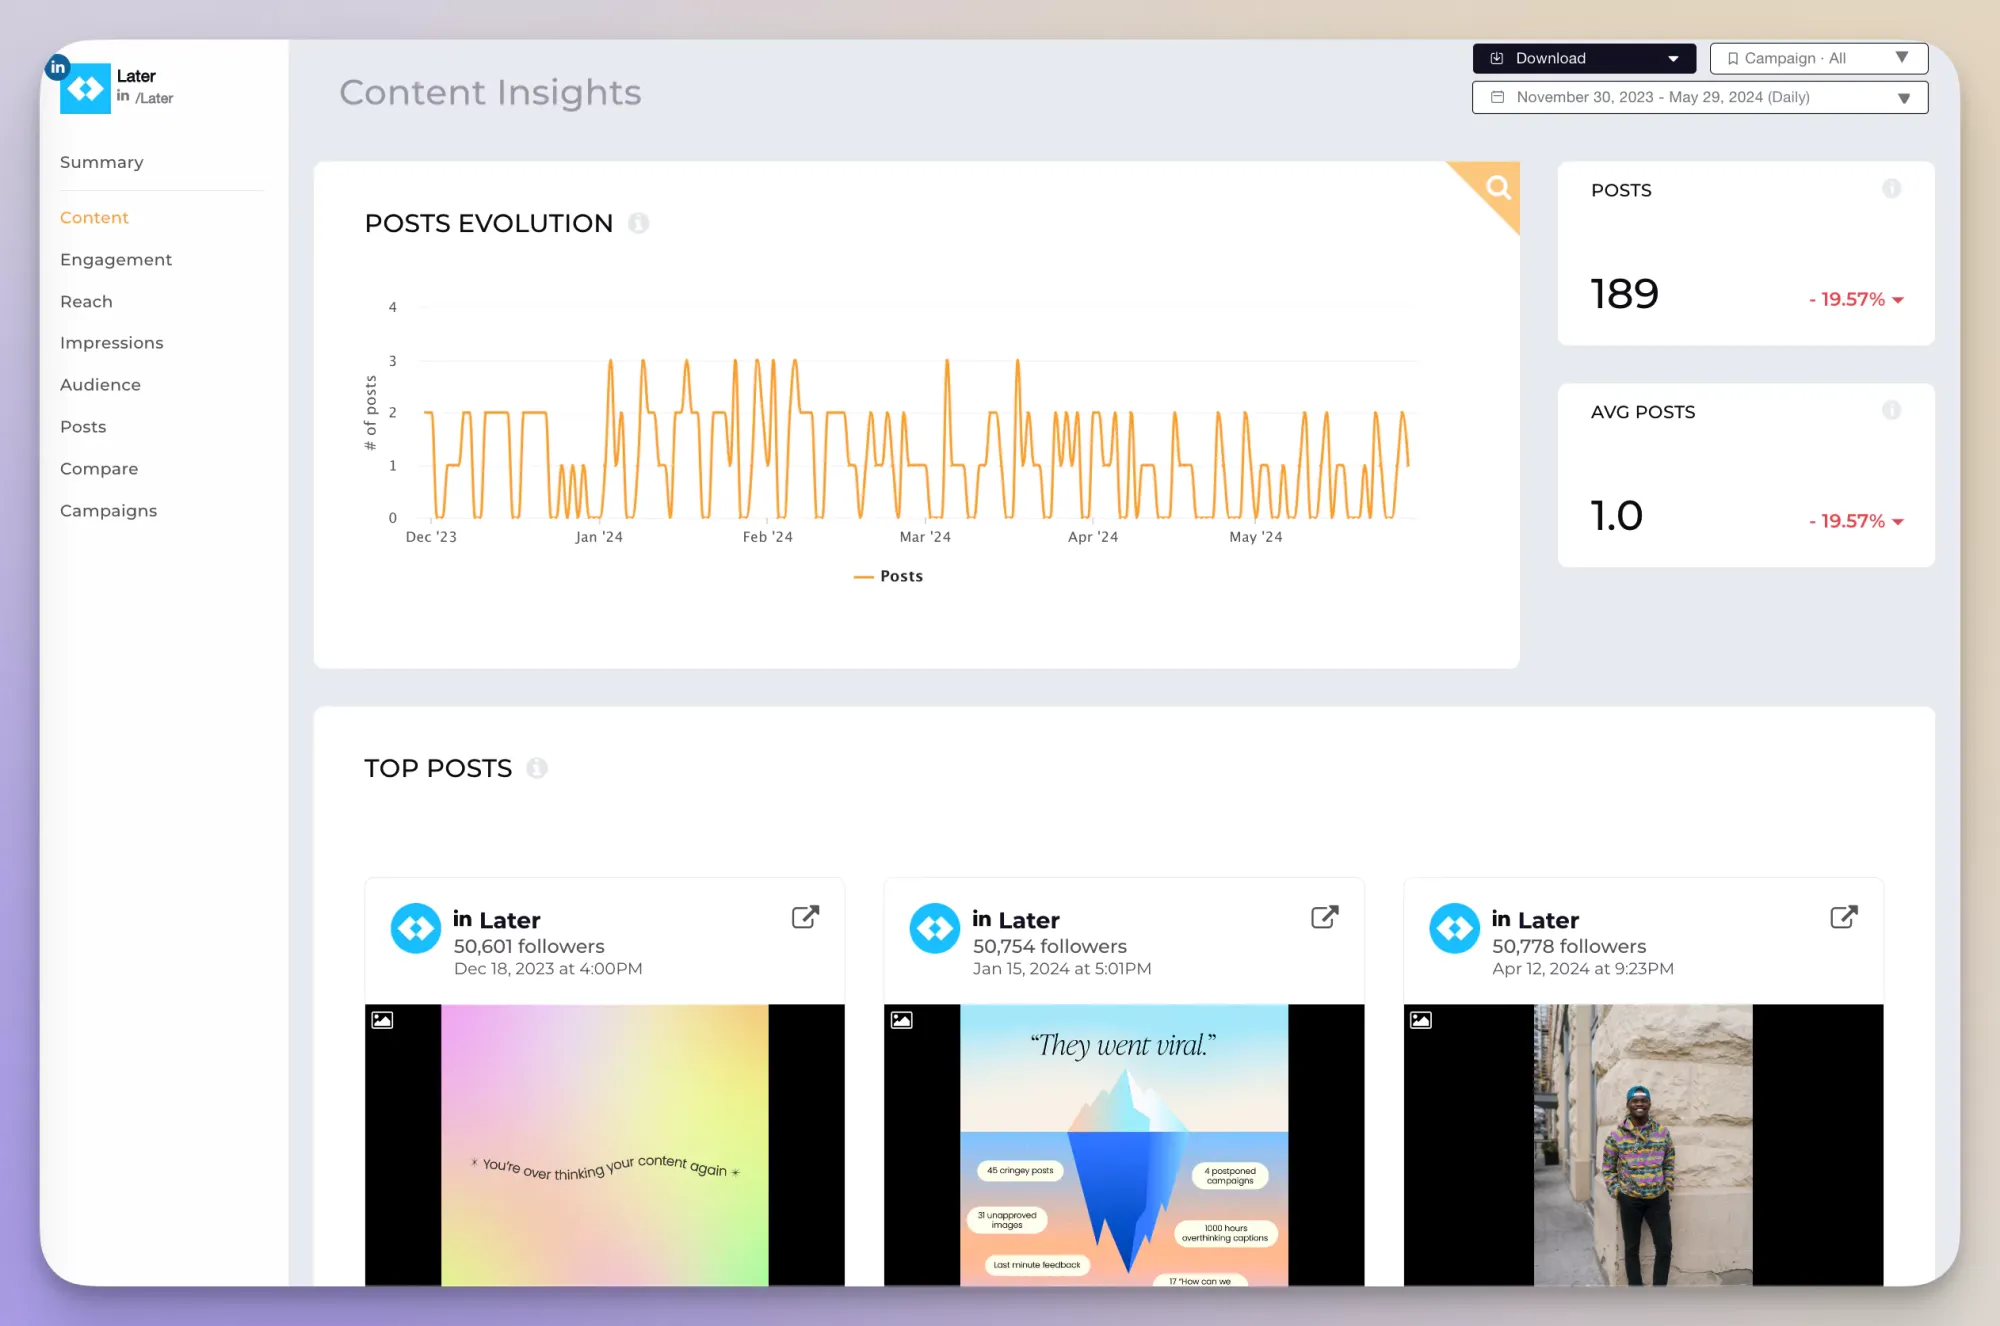Click the Avg Posts -19.57% down arrow
Viewport: 2000px width, 1326px height.
click(1898, 522)
